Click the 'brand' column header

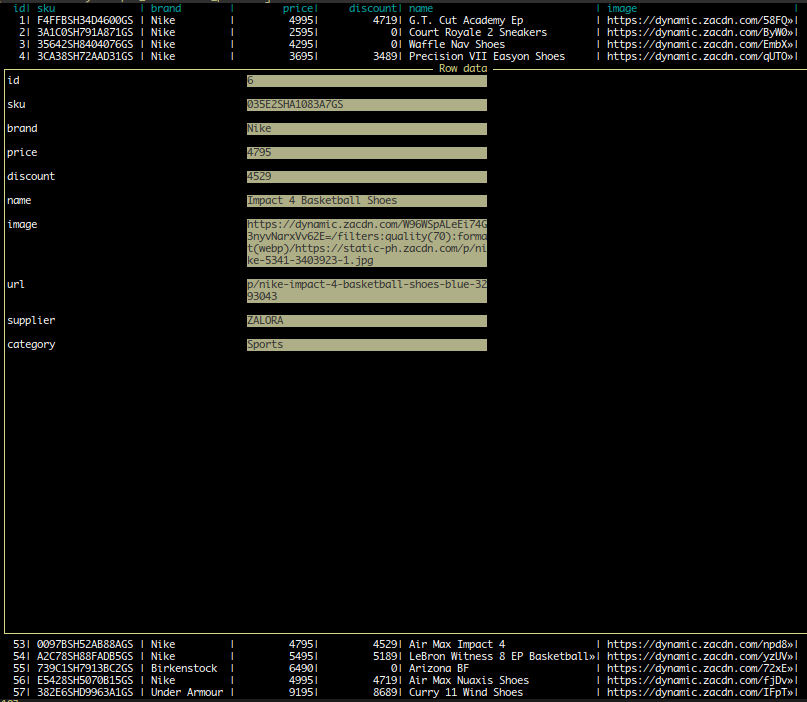tap(166, 8)
